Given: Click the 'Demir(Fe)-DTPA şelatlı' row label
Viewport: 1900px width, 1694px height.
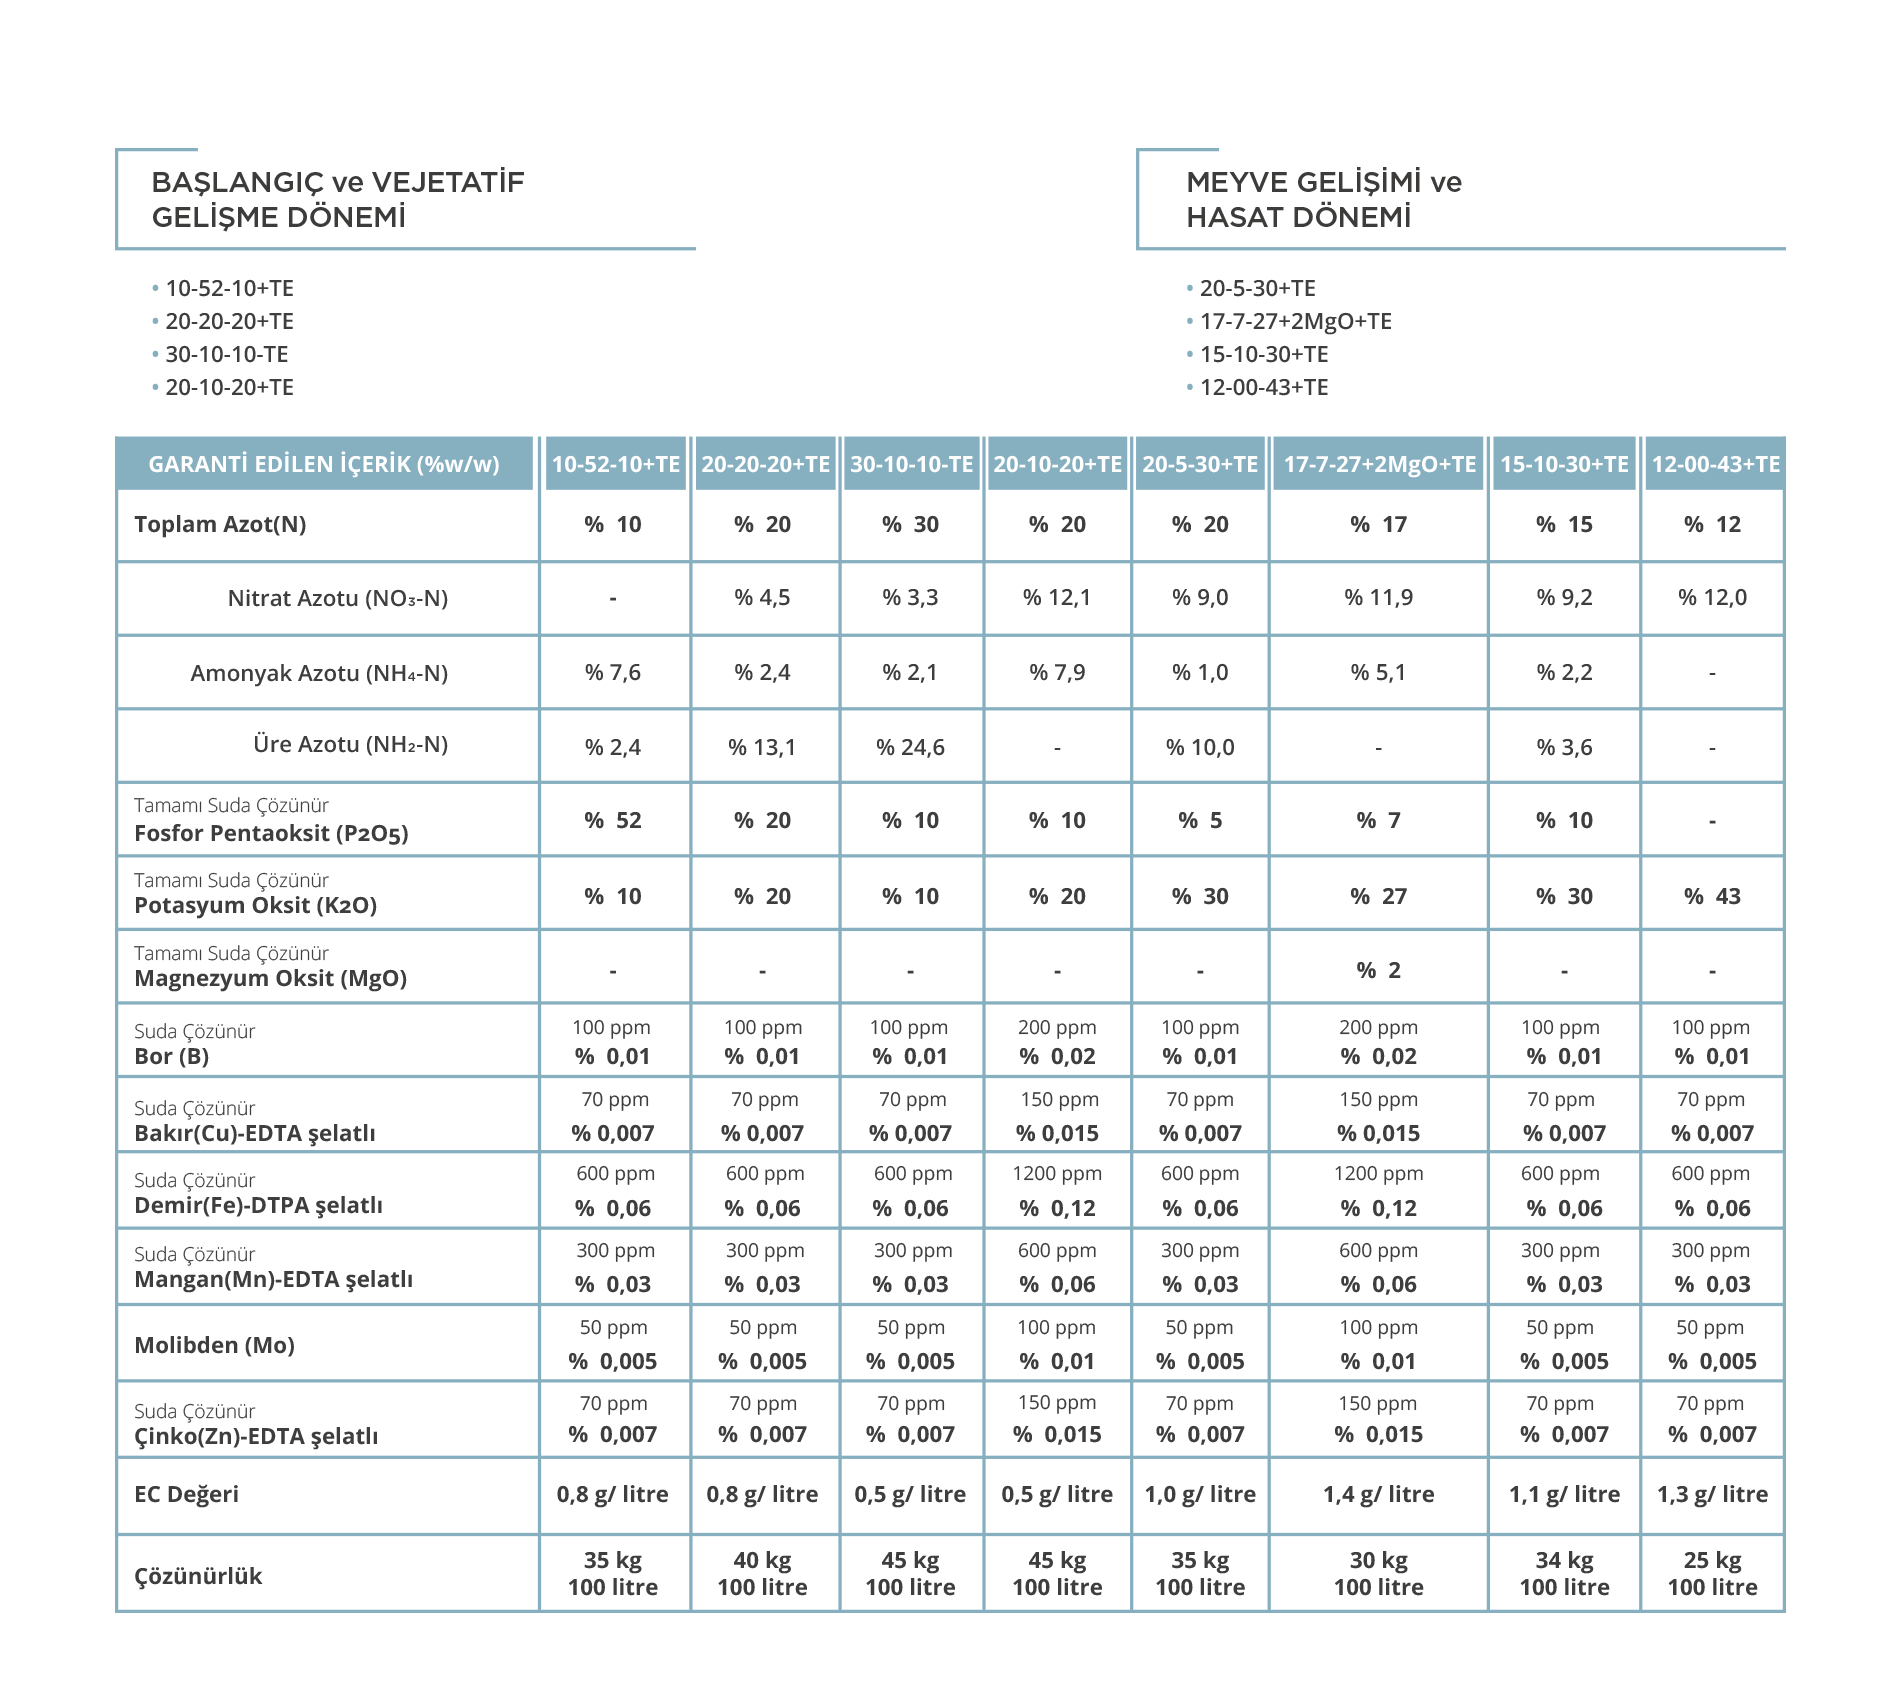Looking at the screenshot, I should pos(258,1205).
